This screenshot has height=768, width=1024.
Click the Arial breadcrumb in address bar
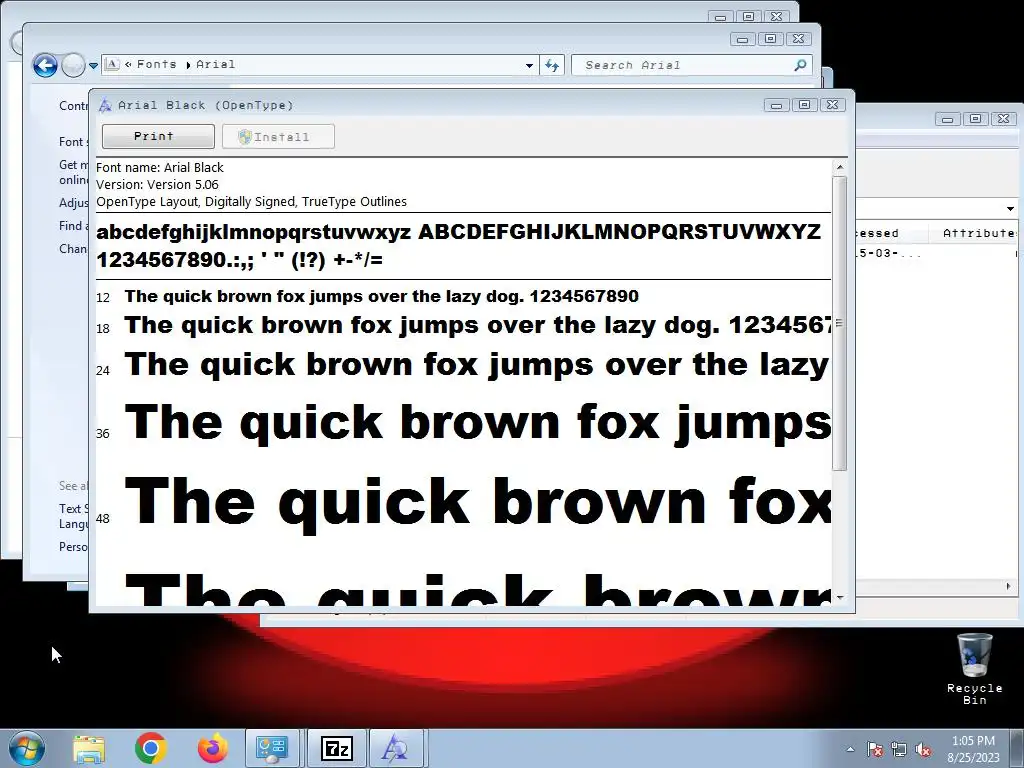[216, 64]
